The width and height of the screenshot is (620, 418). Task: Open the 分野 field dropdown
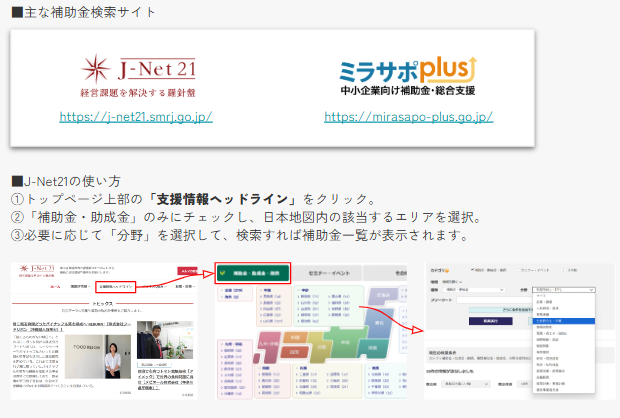566,289
